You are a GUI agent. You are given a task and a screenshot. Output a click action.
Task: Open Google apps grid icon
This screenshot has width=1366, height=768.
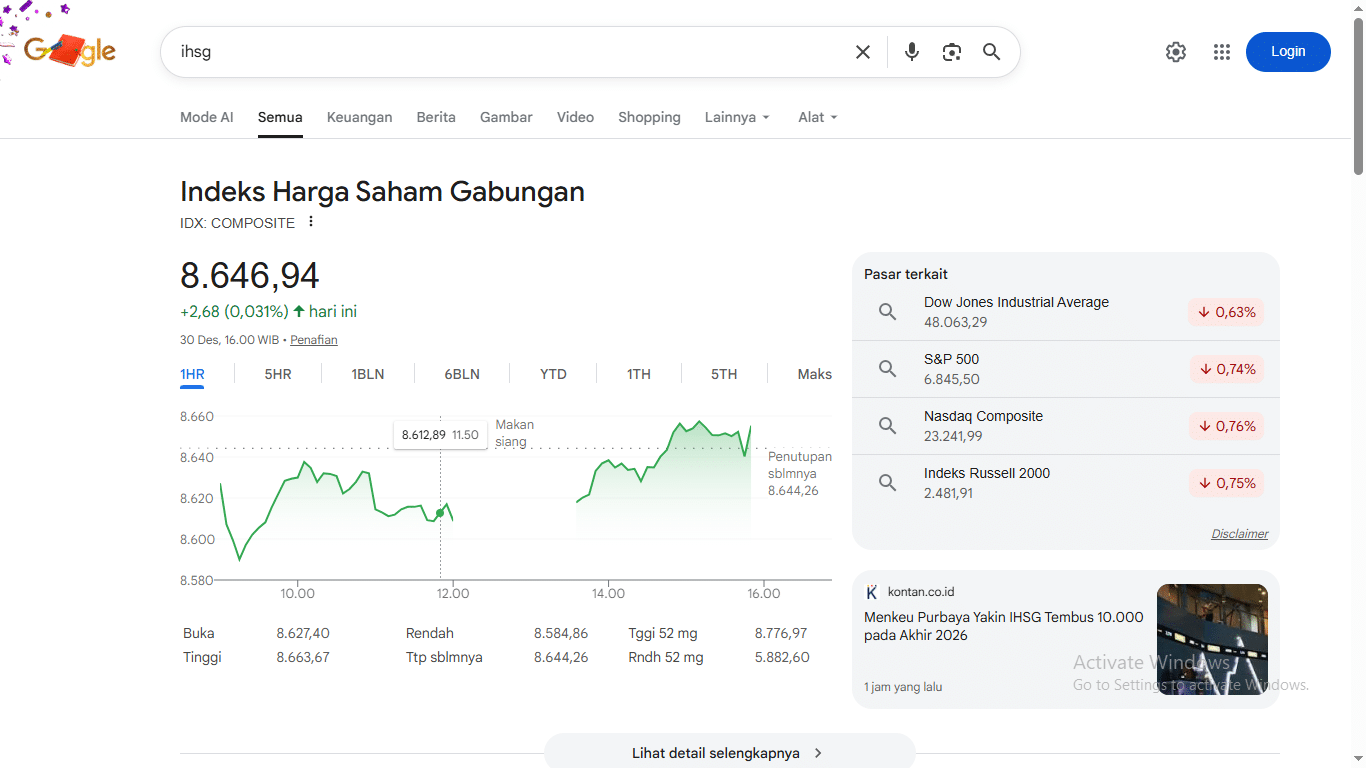1222,52
